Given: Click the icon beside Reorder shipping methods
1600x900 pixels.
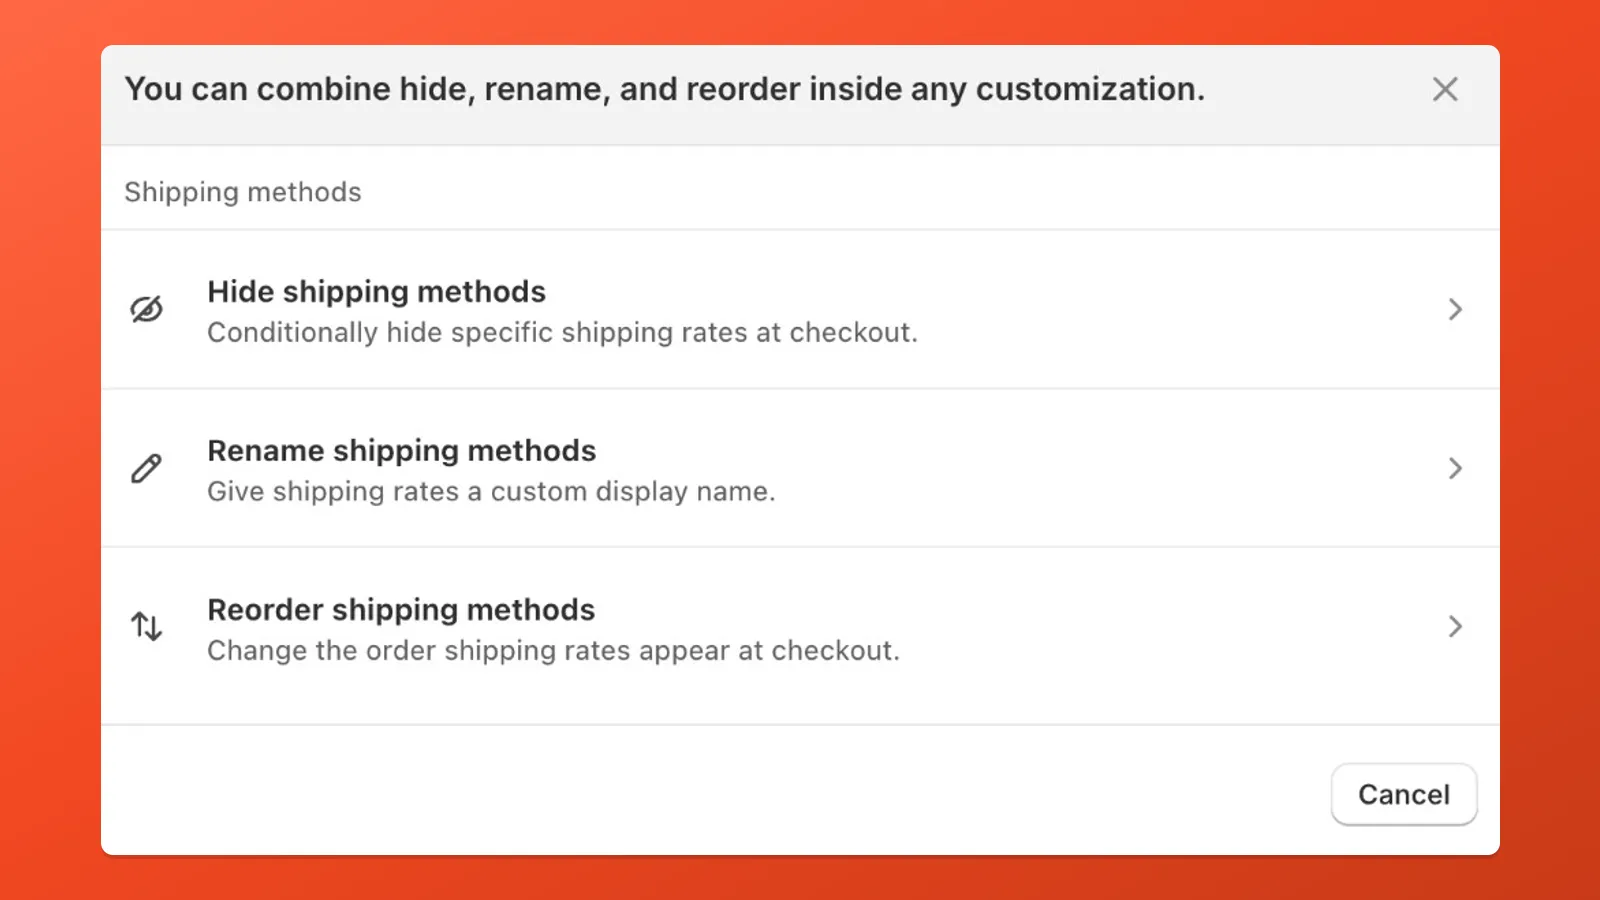Looking at the screenshot, I should click(x=147, y=627).
